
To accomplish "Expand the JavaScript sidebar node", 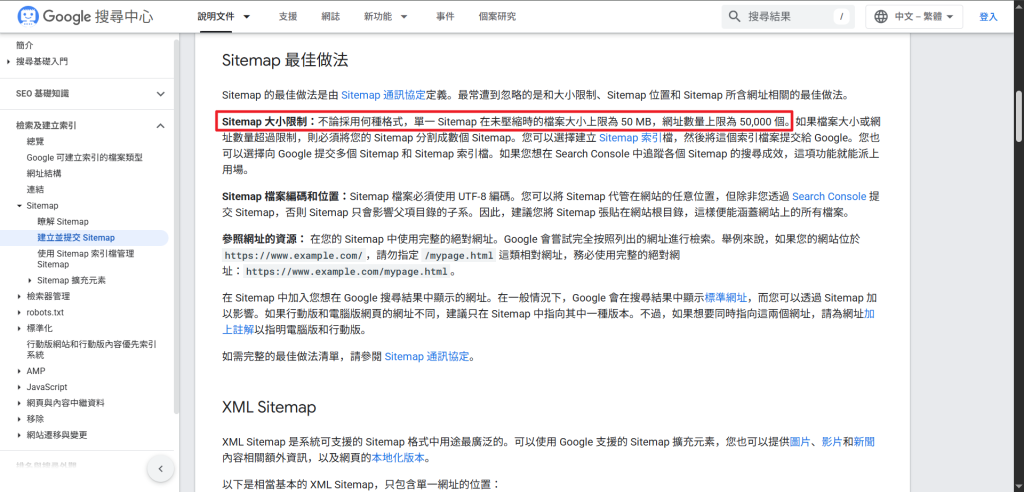I will [20, 387].
